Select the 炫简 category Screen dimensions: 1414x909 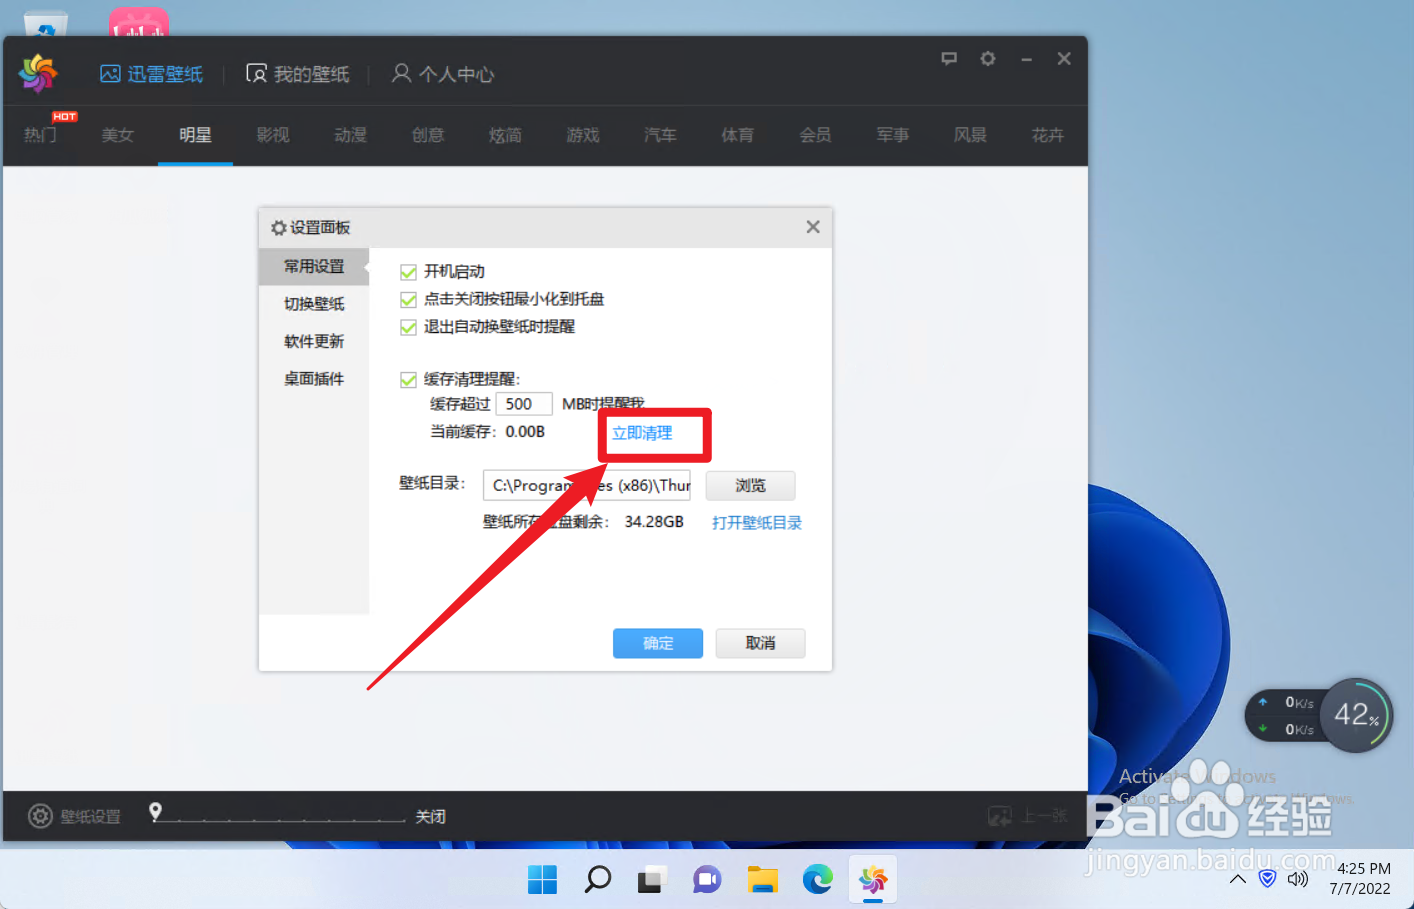click(505, 135)
